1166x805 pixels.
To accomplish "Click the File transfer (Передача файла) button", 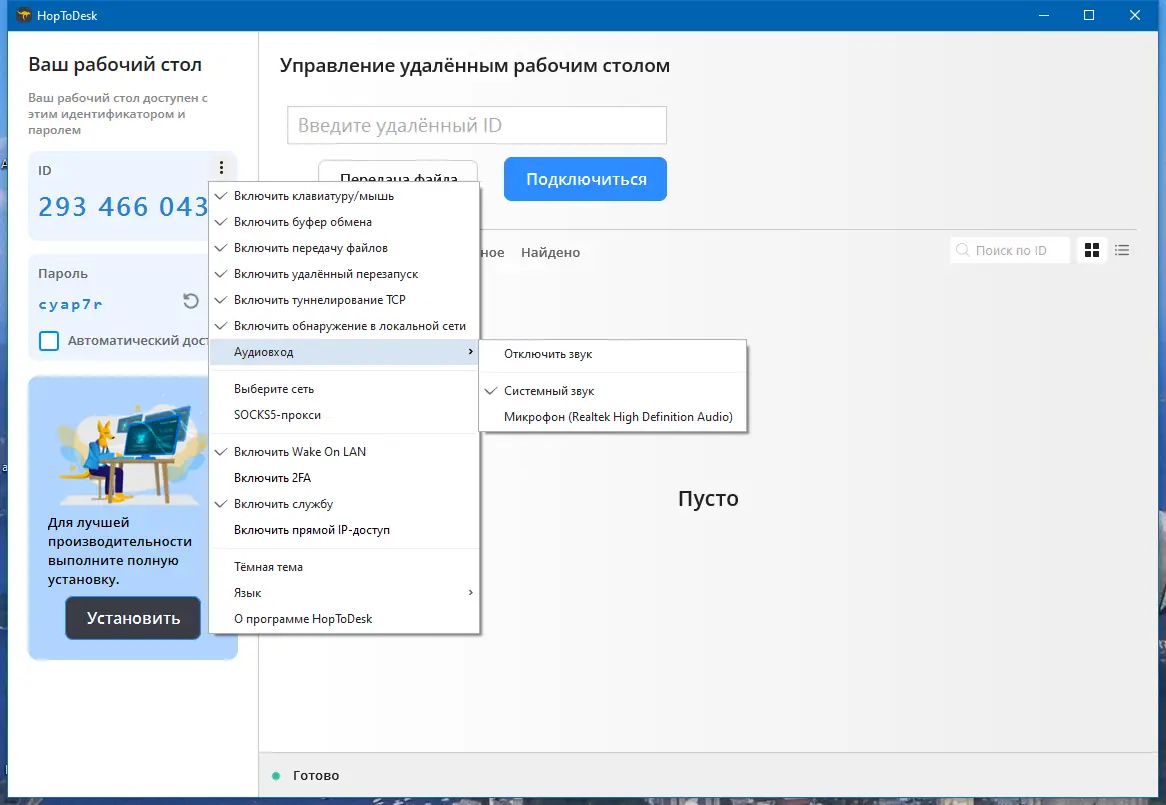I will [399, 172].
